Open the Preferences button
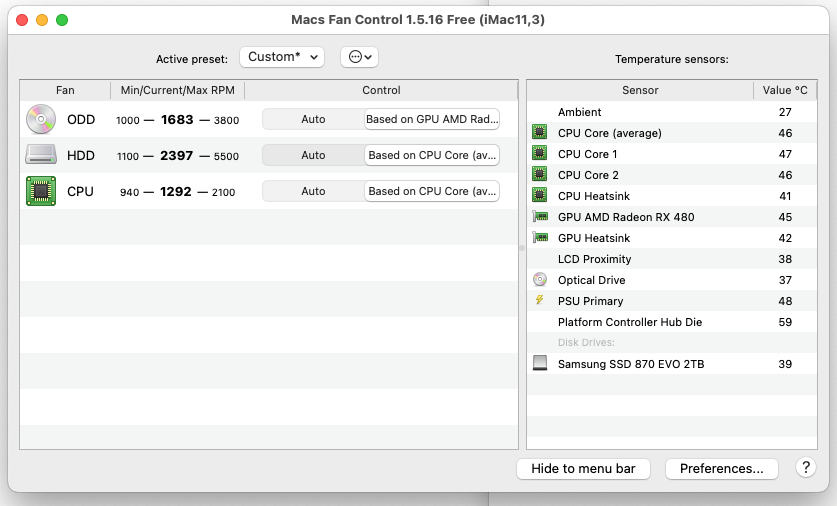Screen dimensions: 837x506 pos(721,468)
